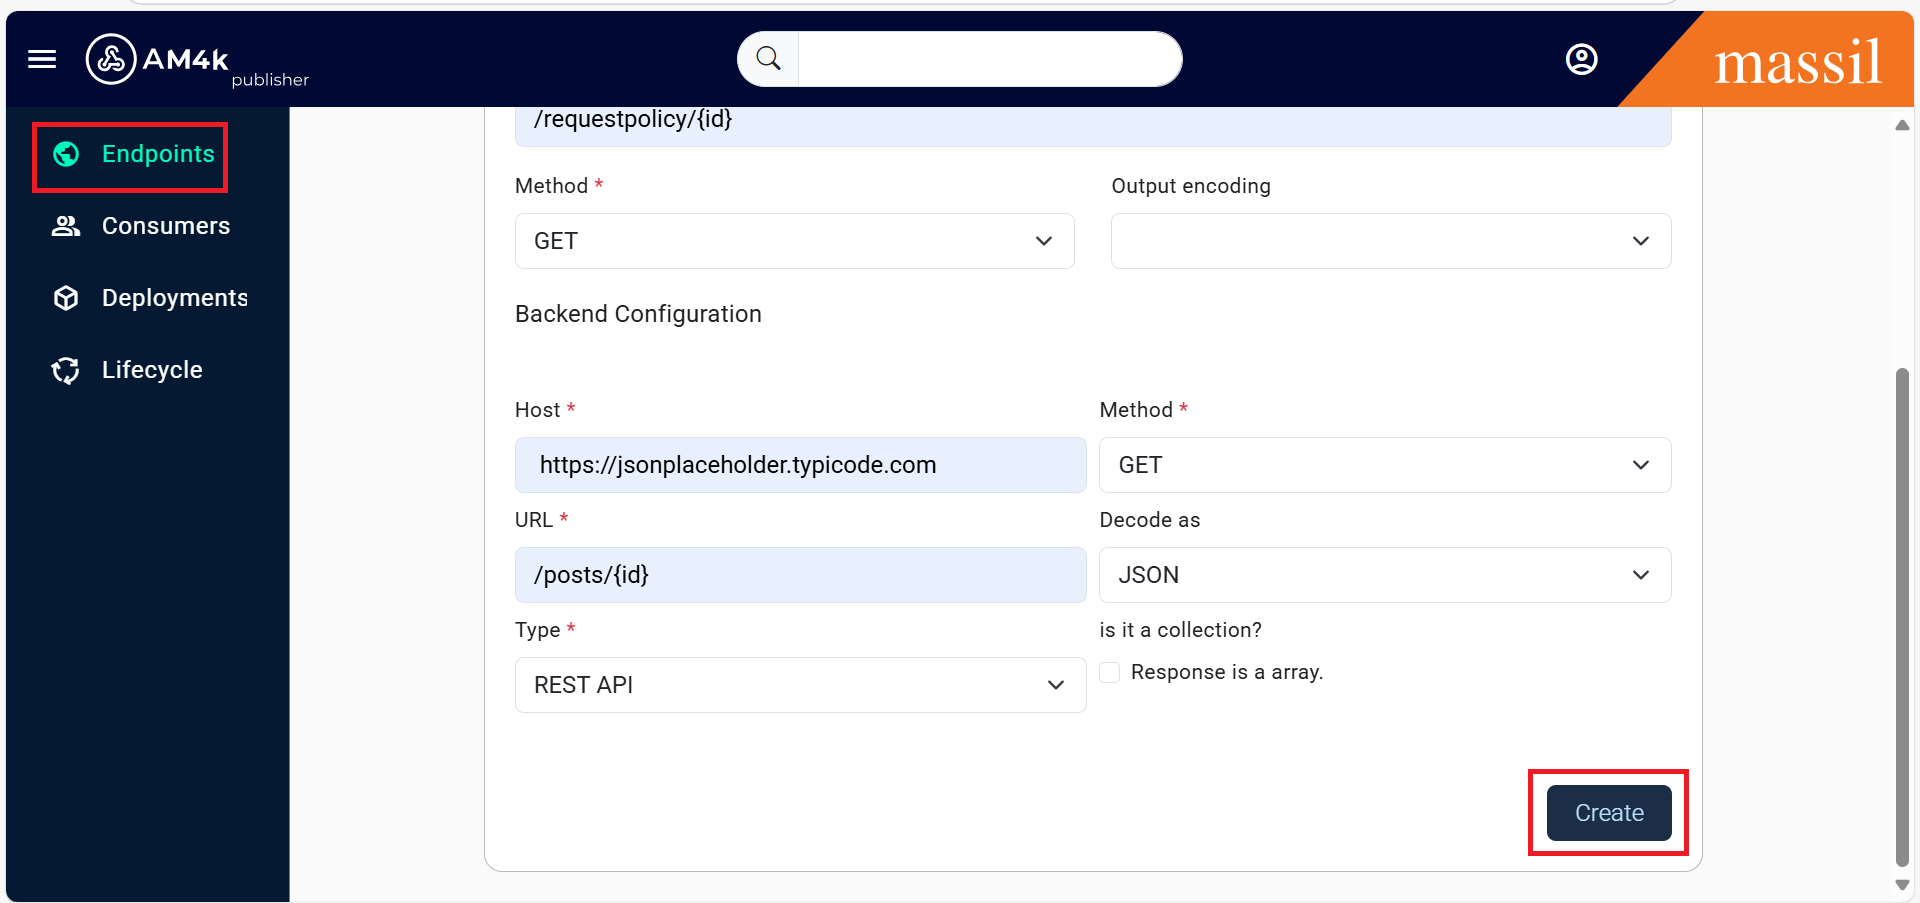Click the Consumers people icon
Image resolution: width=1920 pixels, height=903 pixels.
66,226
